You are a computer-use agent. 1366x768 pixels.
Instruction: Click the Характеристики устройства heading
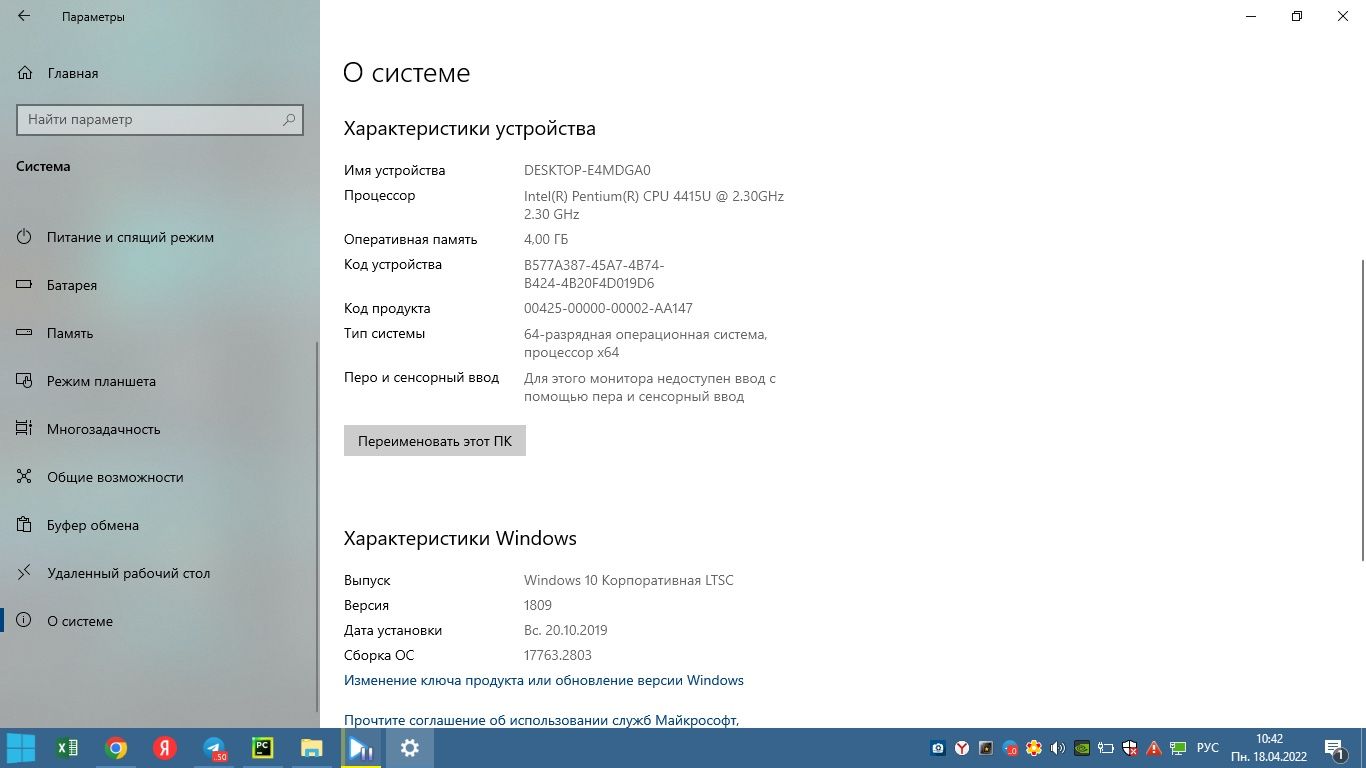click(470, 128)
